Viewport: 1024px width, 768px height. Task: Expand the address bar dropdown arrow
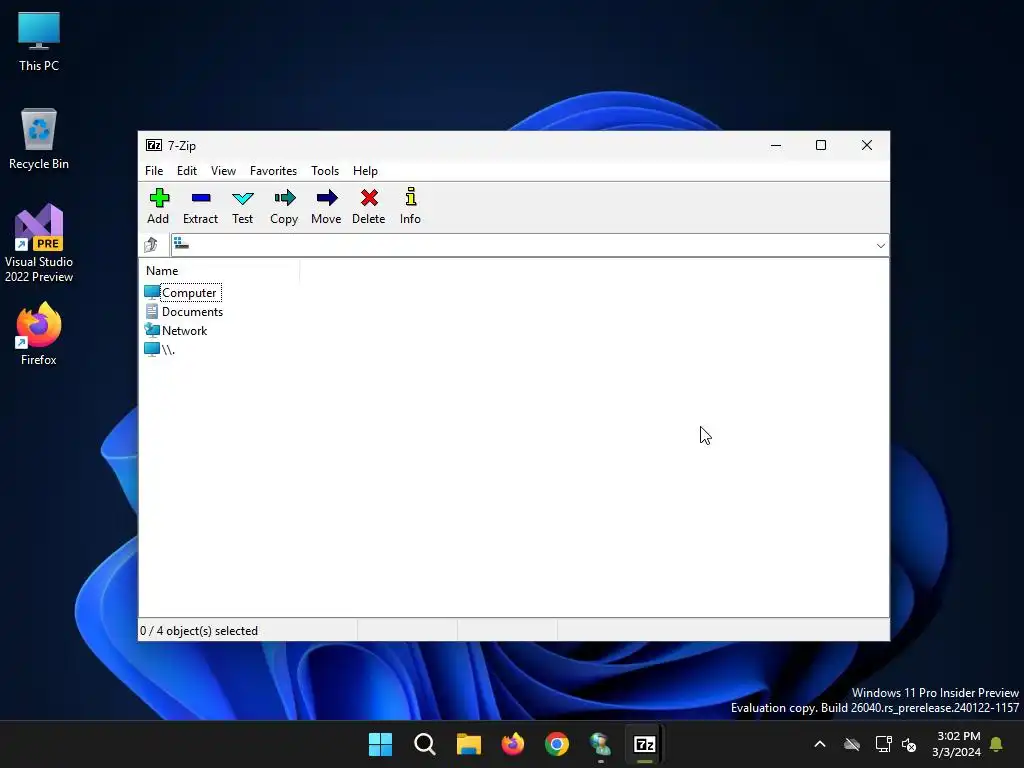(880, 246)
